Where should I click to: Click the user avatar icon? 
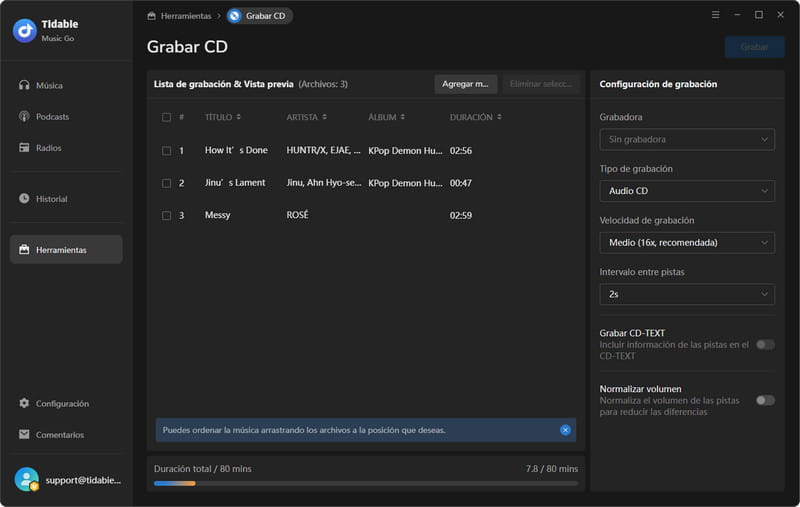(27, 479)
